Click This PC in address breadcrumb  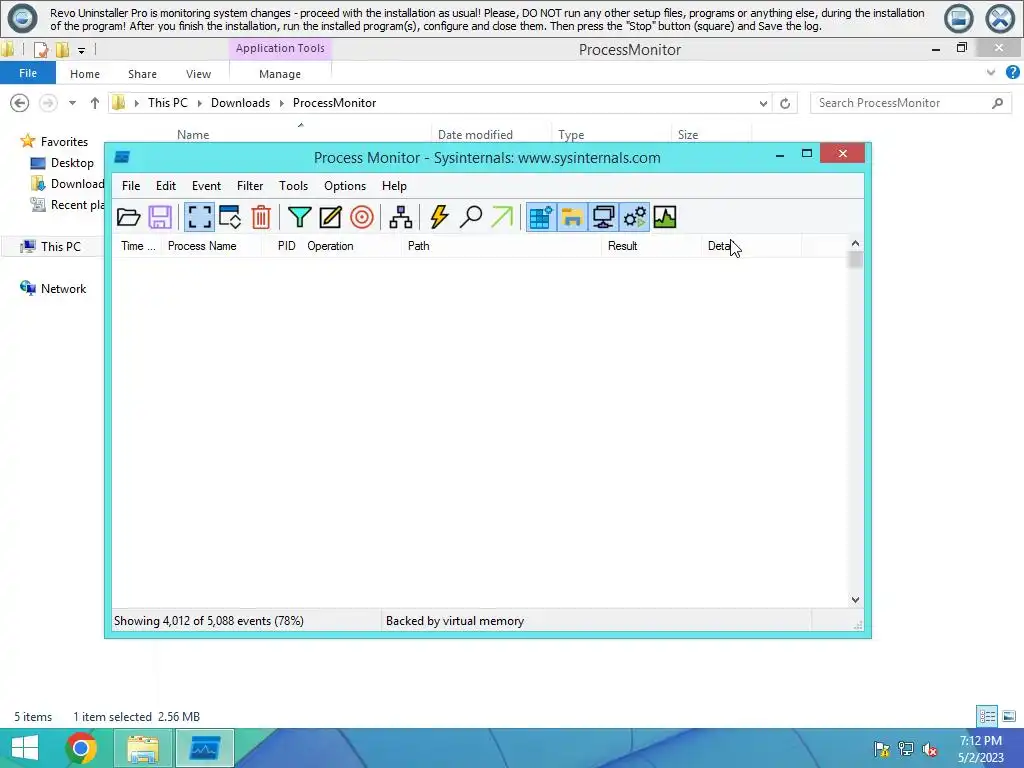168,103
